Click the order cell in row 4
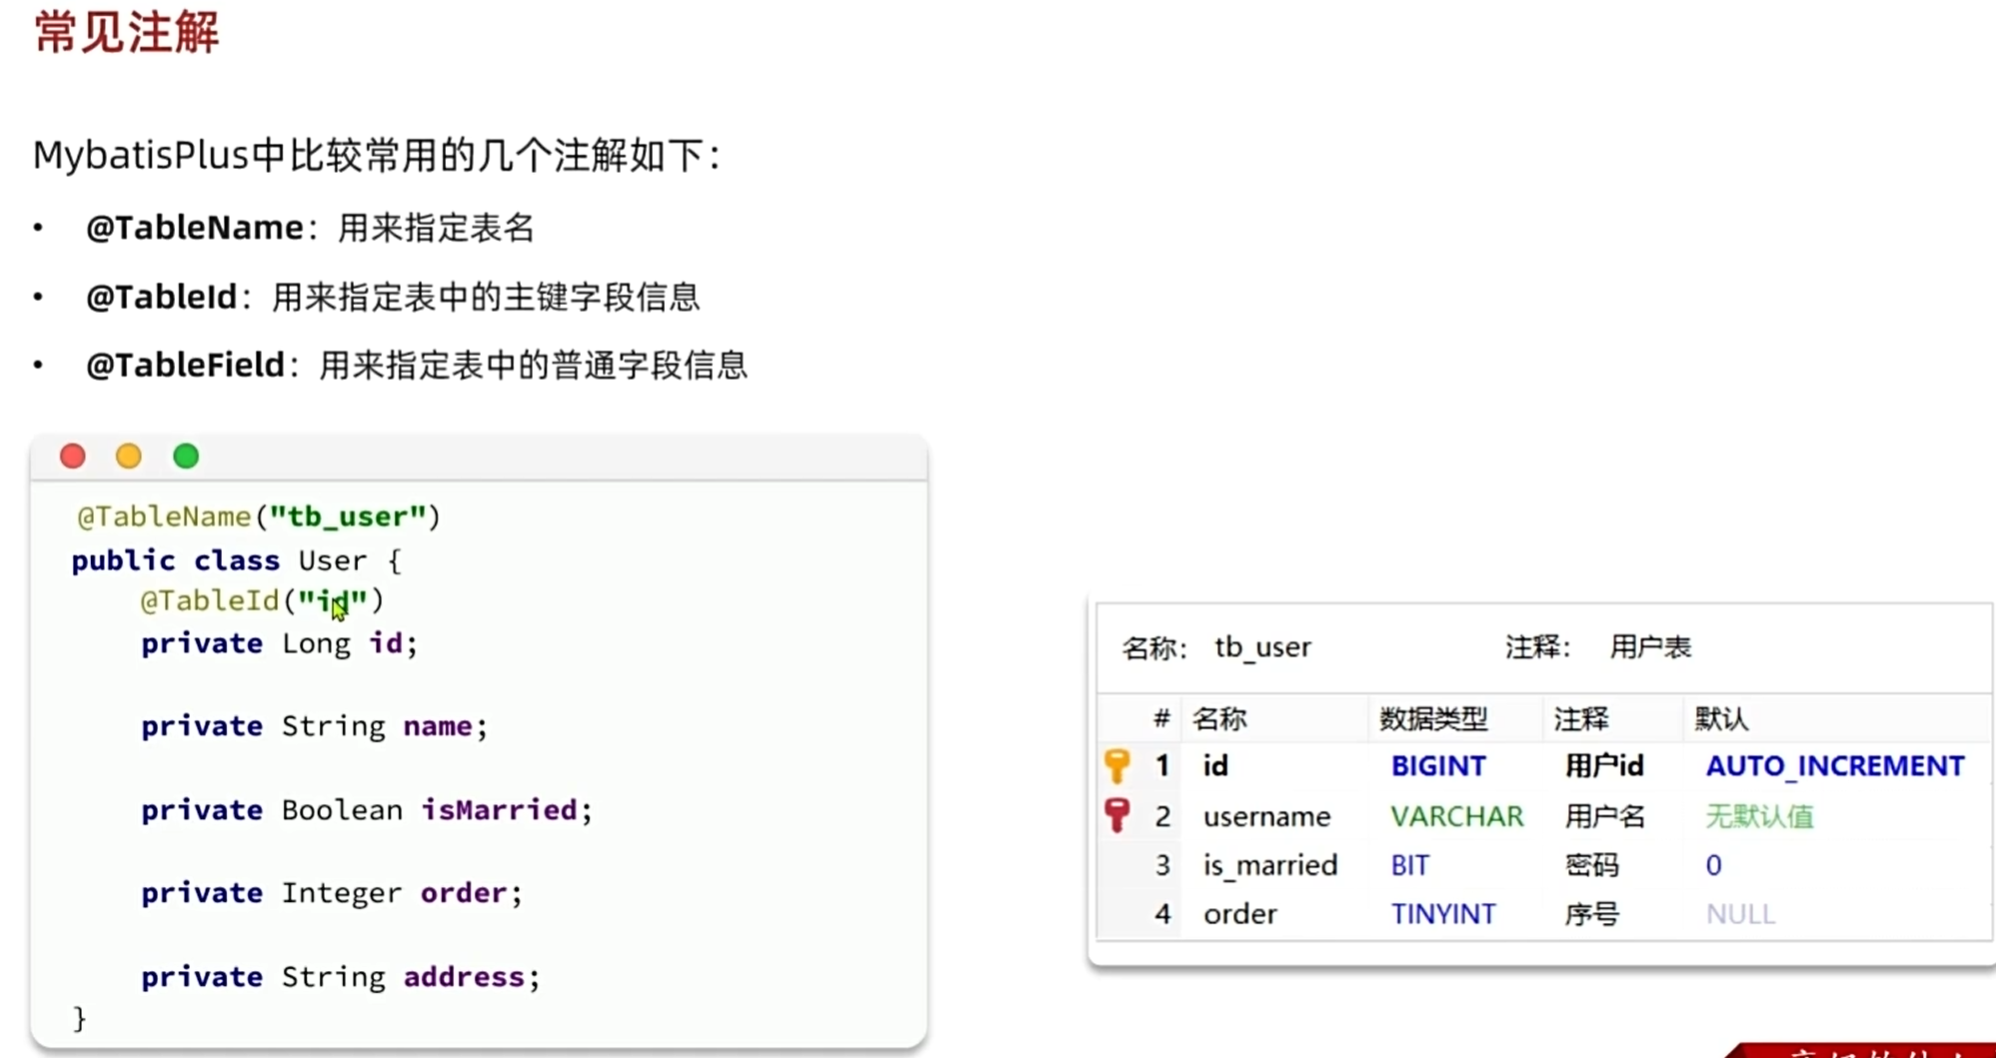This screenshot has width=1996, height=1058. [x=1240, y=914]
